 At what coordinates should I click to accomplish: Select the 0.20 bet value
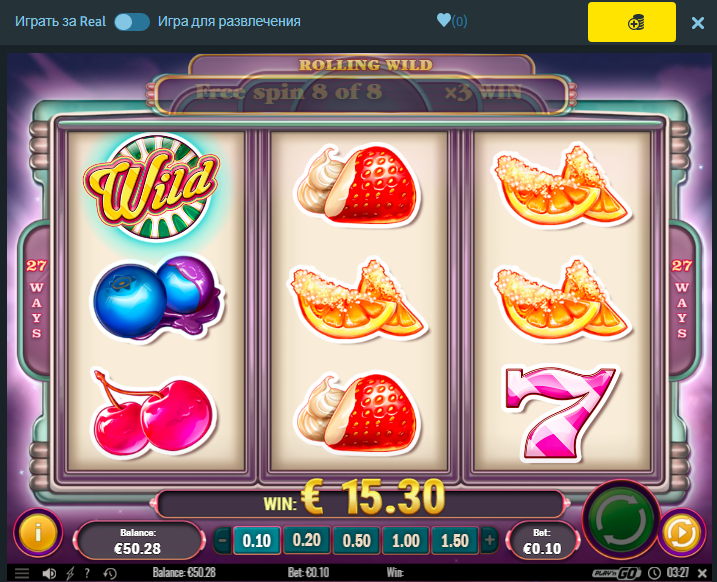(306, 540)
